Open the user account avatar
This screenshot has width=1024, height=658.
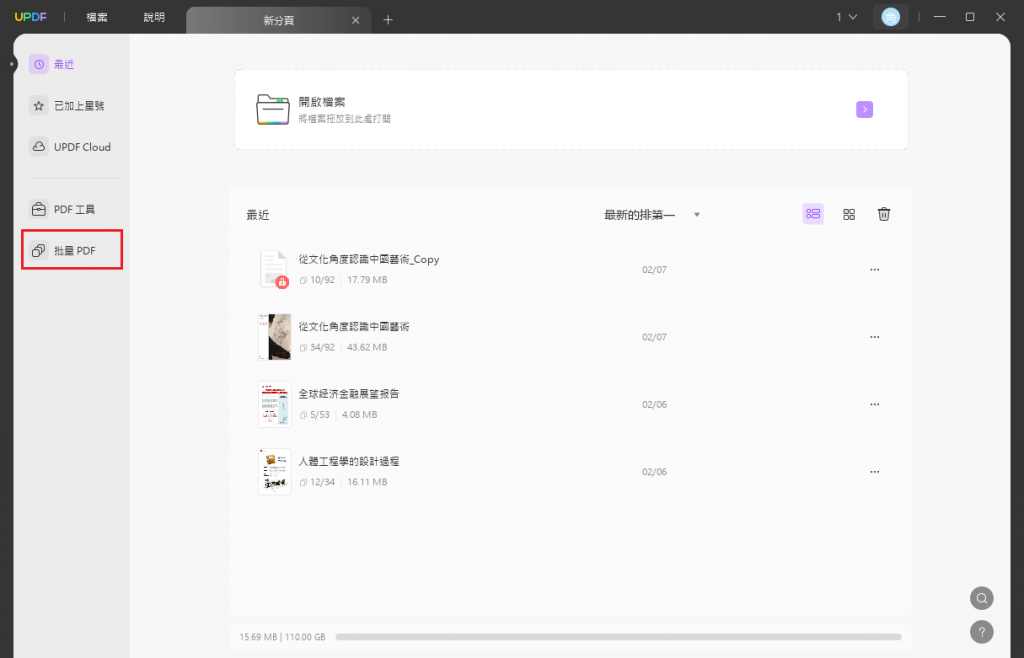pos(890,17)
